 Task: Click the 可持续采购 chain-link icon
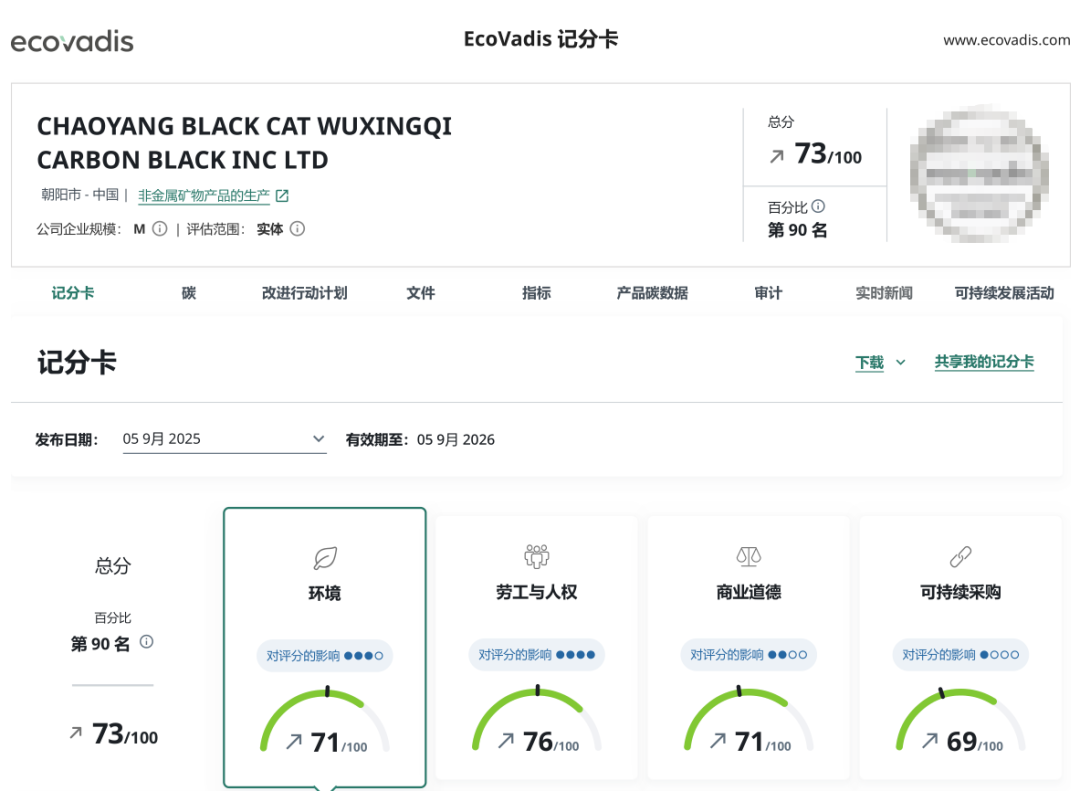[x=960, y=556]
